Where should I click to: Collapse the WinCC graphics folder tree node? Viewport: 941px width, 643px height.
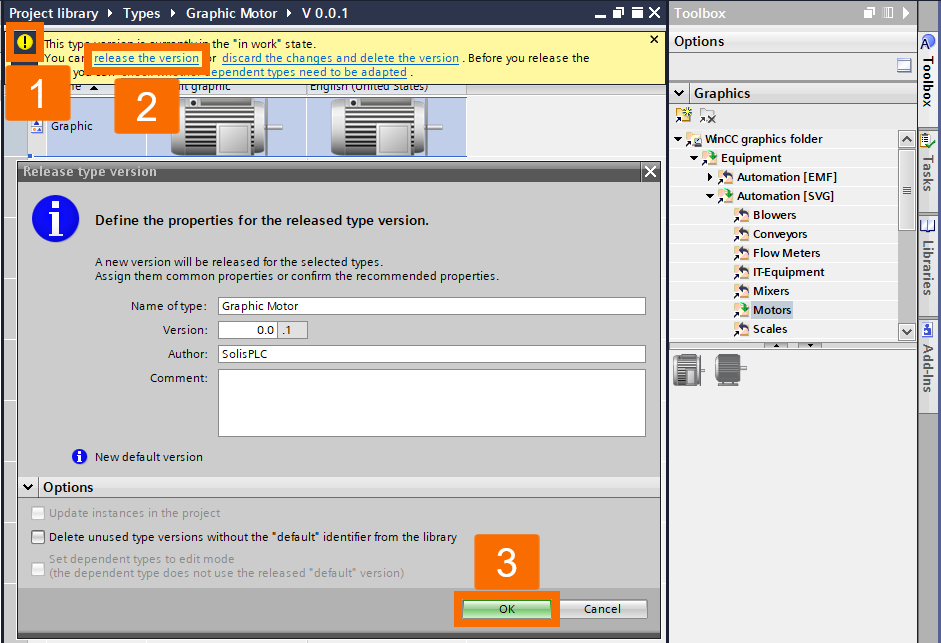pyautogui.click(x=678, y=138)
